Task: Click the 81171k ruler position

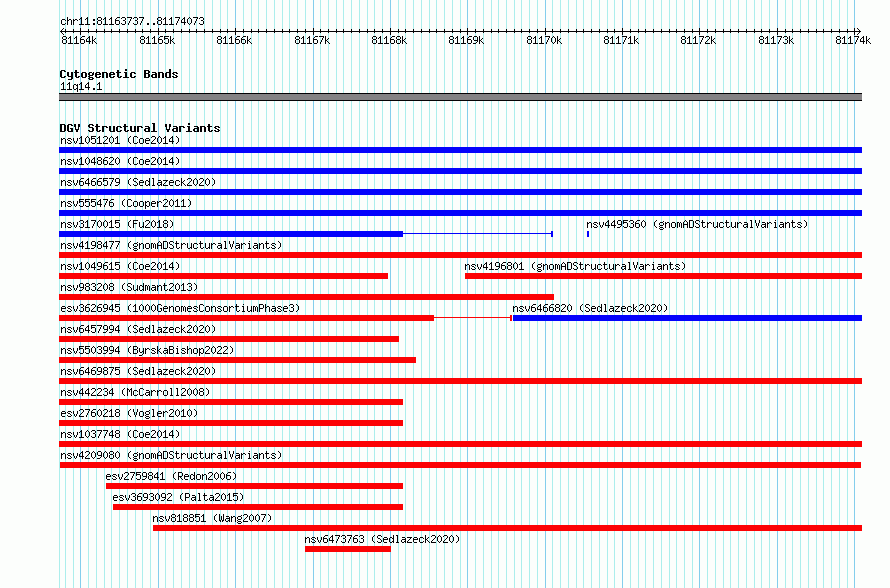Action: point(622,40)
